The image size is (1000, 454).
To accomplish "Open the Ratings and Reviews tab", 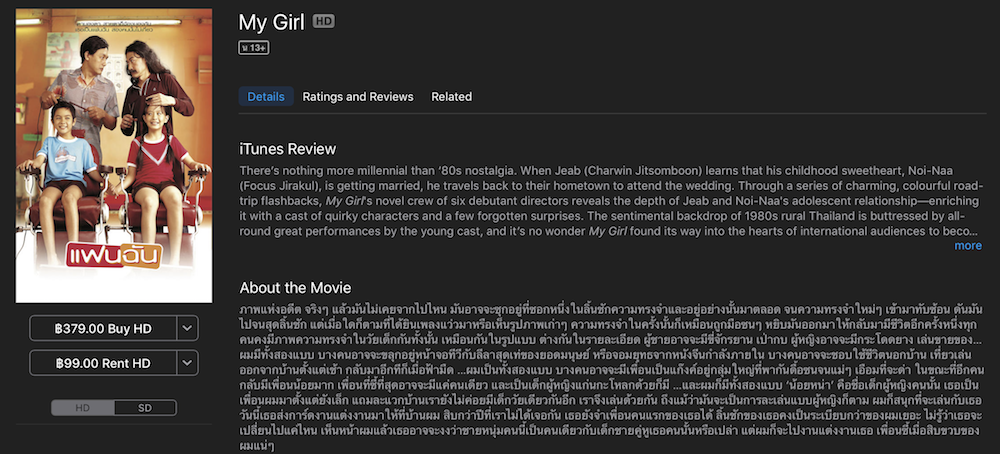I will tap(358, 97).
